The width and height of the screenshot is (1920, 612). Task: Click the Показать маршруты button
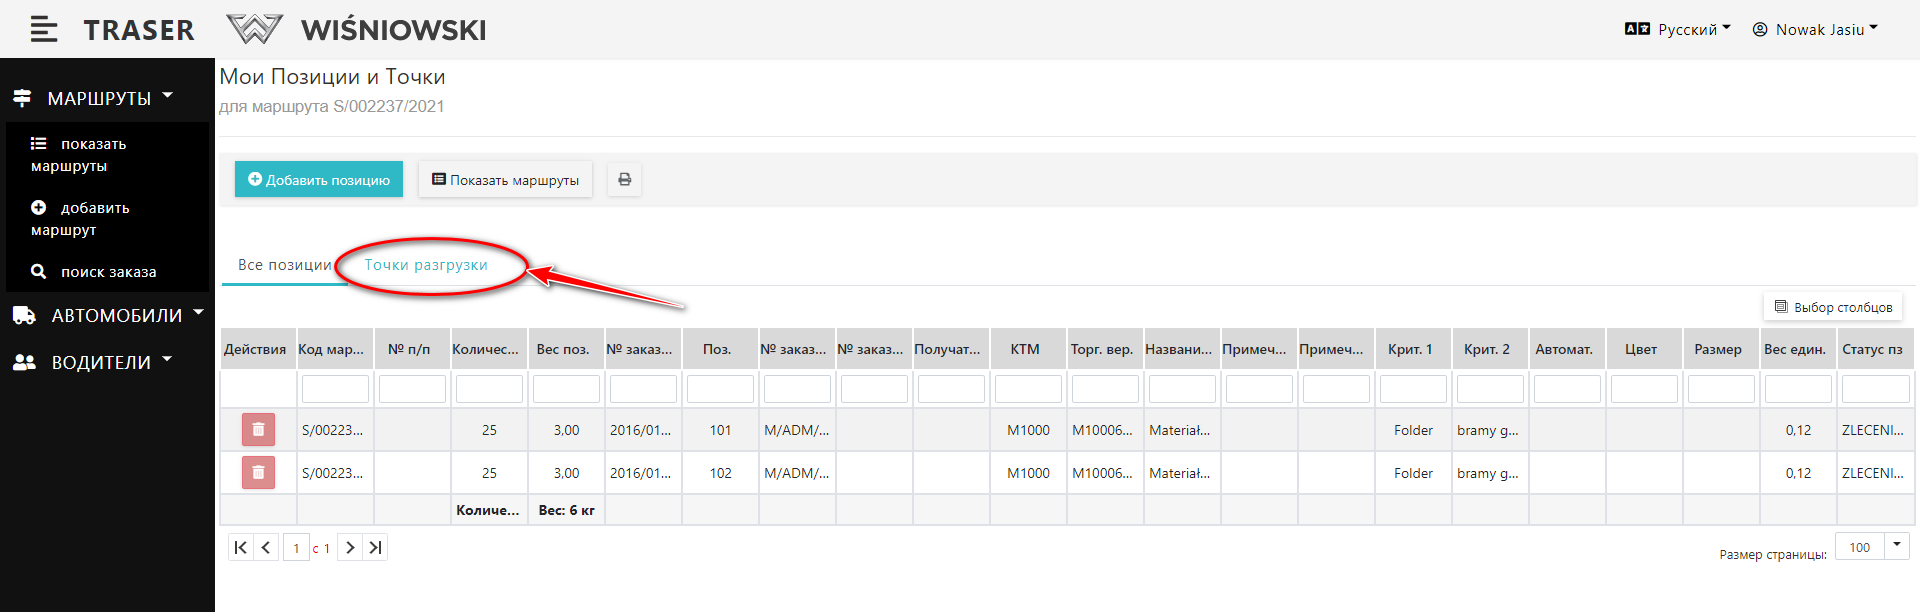[505, 180]
